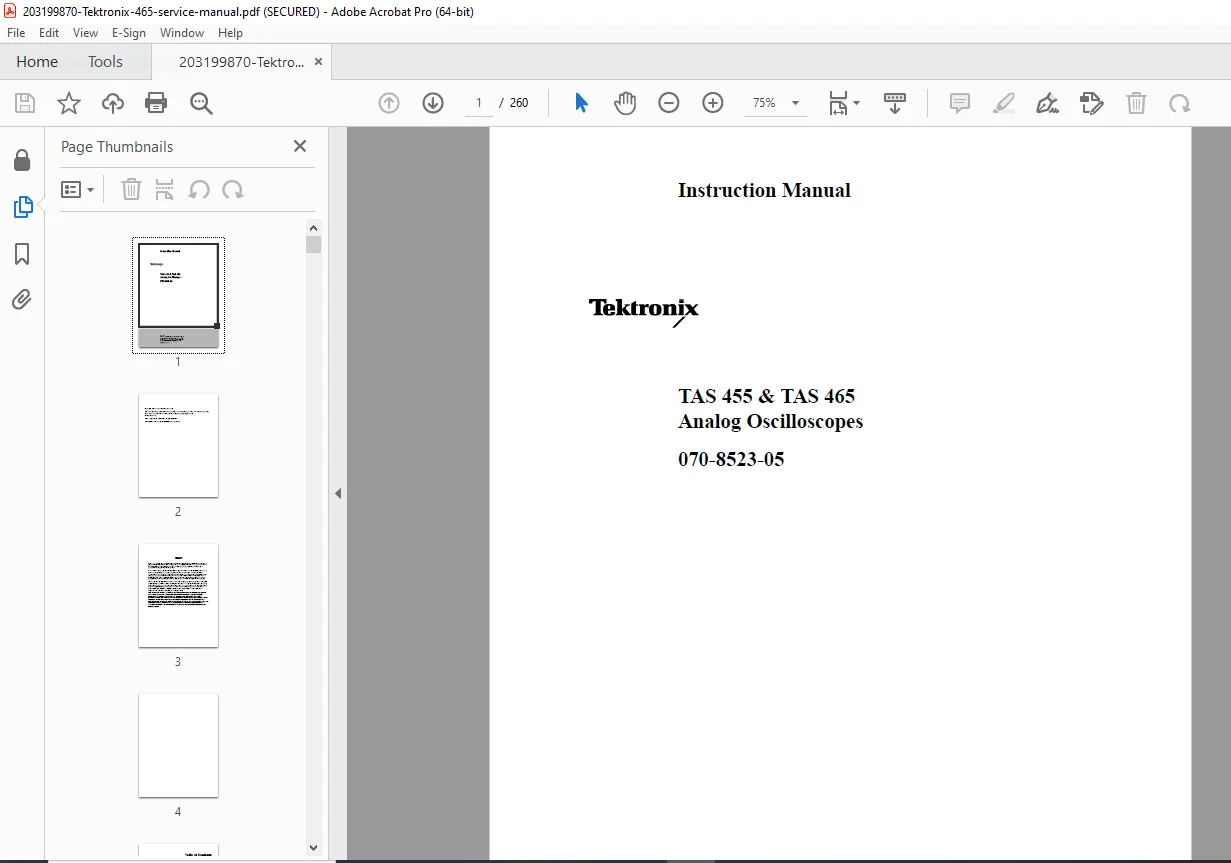Zoom out with the minus button
Viewport: 1231px width, 863px height.
coord(669,103)
